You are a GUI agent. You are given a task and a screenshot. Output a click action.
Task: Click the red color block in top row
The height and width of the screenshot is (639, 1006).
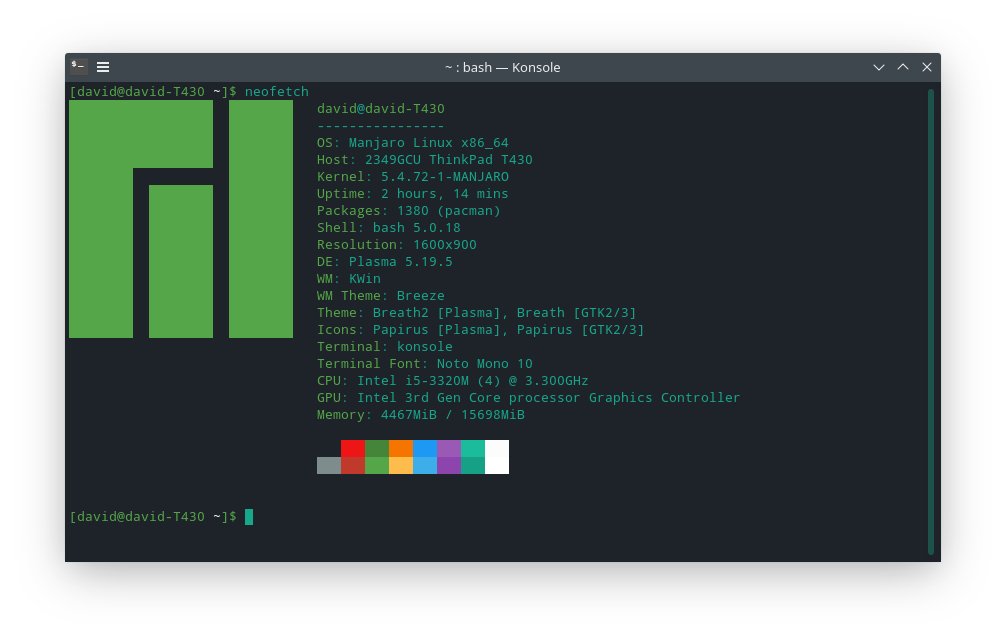click(x=353, y=448)
